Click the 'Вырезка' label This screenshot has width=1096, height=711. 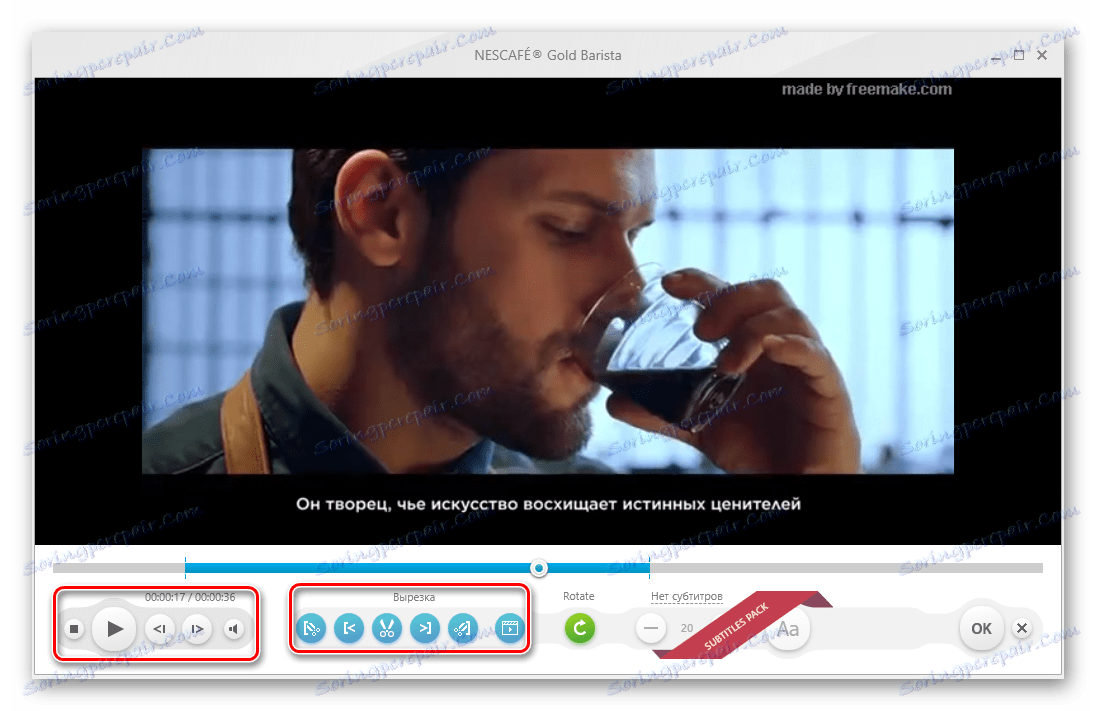coord(414,597)
